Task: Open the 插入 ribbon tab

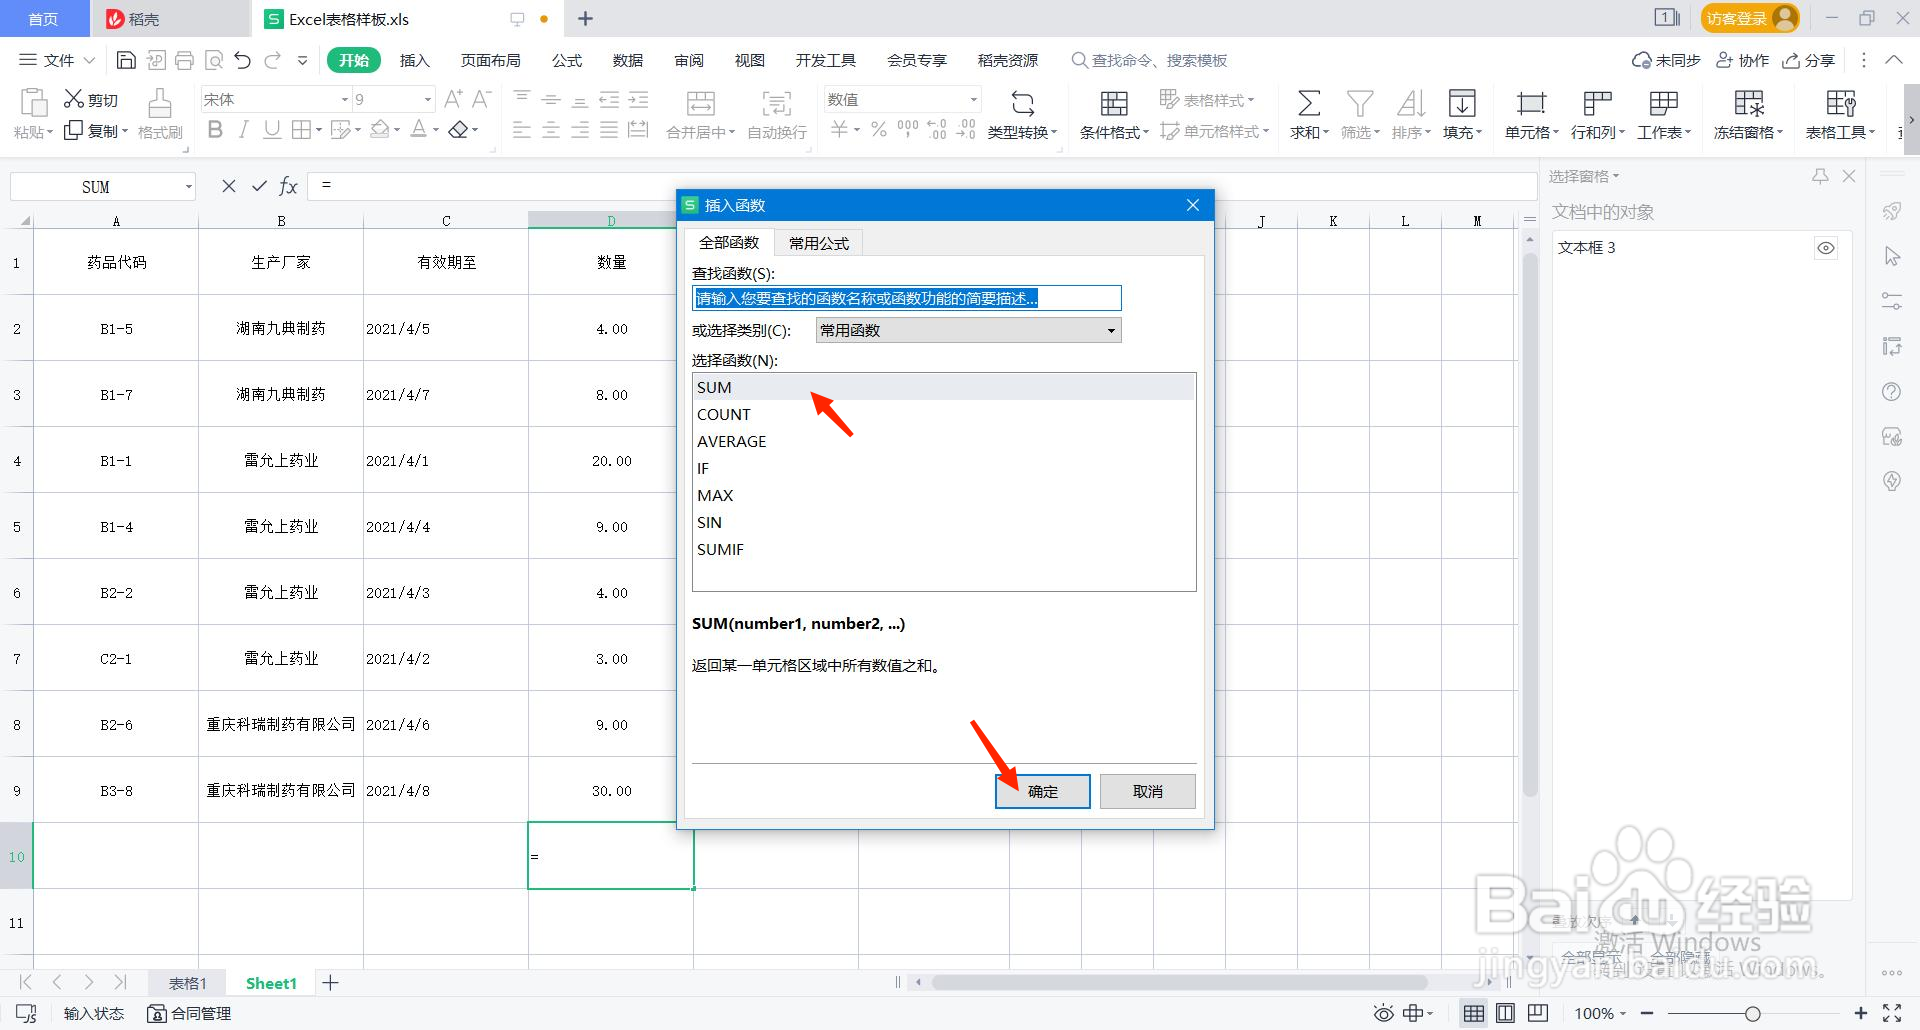Action: pyautogui.click(x=415, y=61)
